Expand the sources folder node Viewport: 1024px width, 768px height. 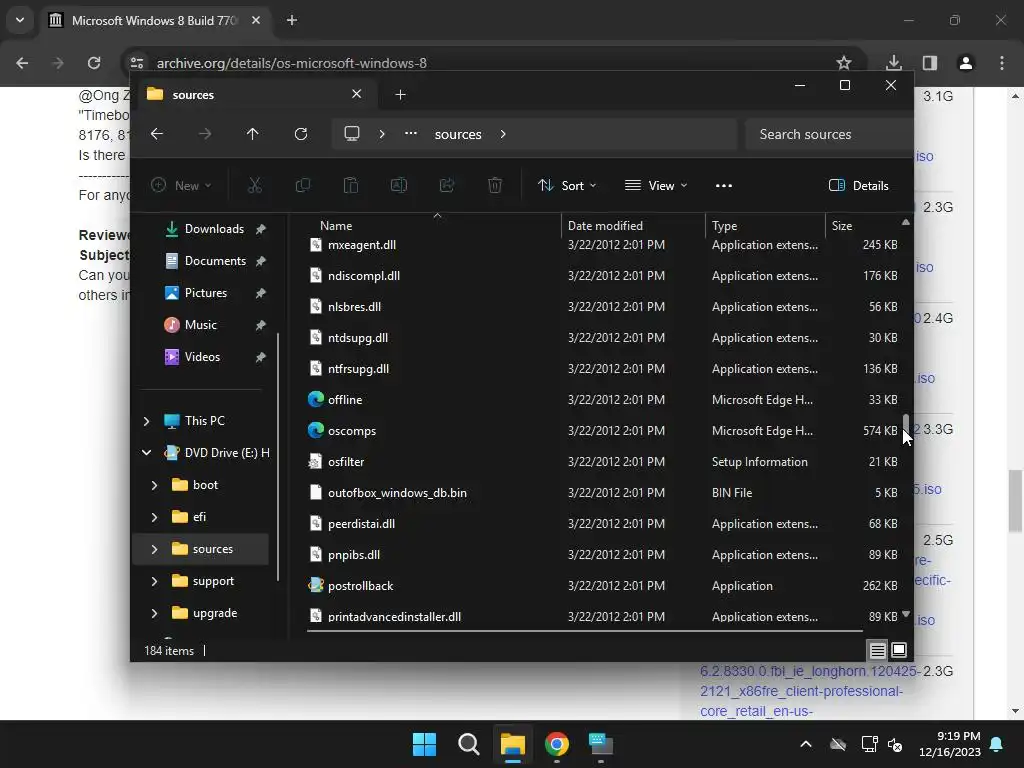pyautogui.click(x=154, y=549)
